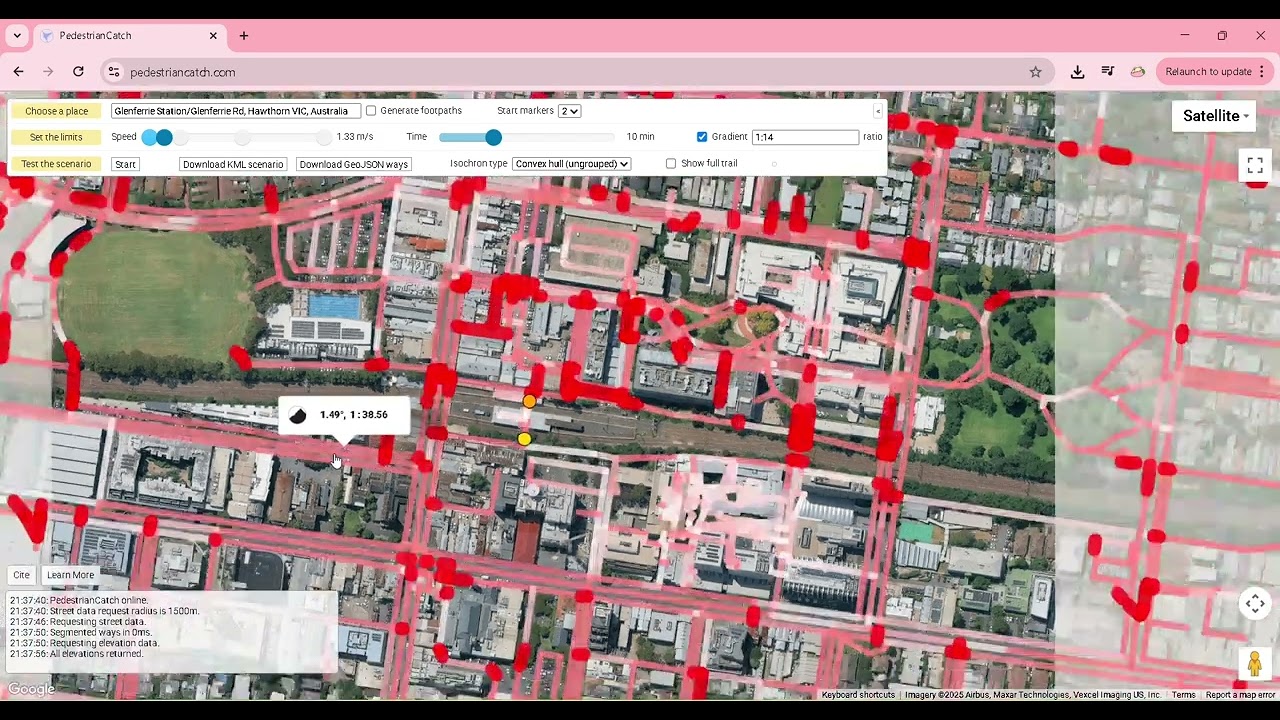Viewport: 1280px width, 720px height.
Task: Click the Cite button
Action: tap(21, 575)
